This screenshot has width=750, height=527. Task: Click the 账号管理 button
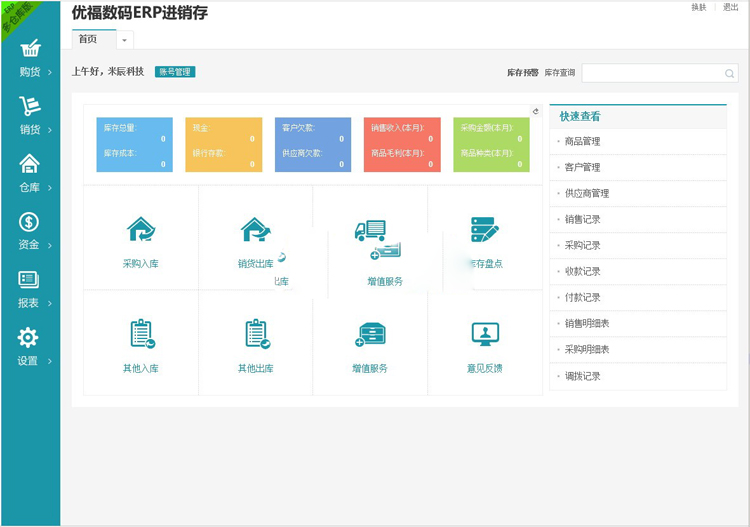click(x=174, y=72)
